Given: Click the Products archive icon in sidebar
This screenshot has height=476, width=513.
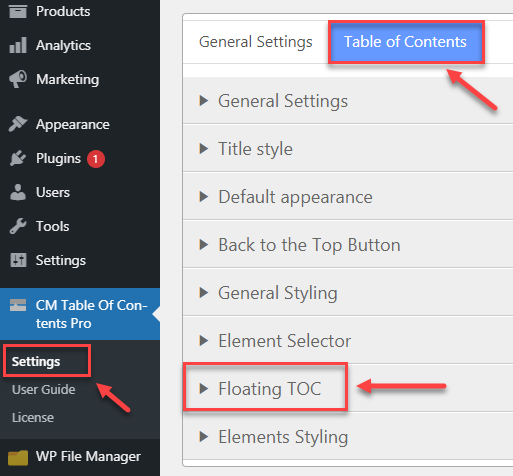Looking at the screenshot, I should click(x=18, y=12).
